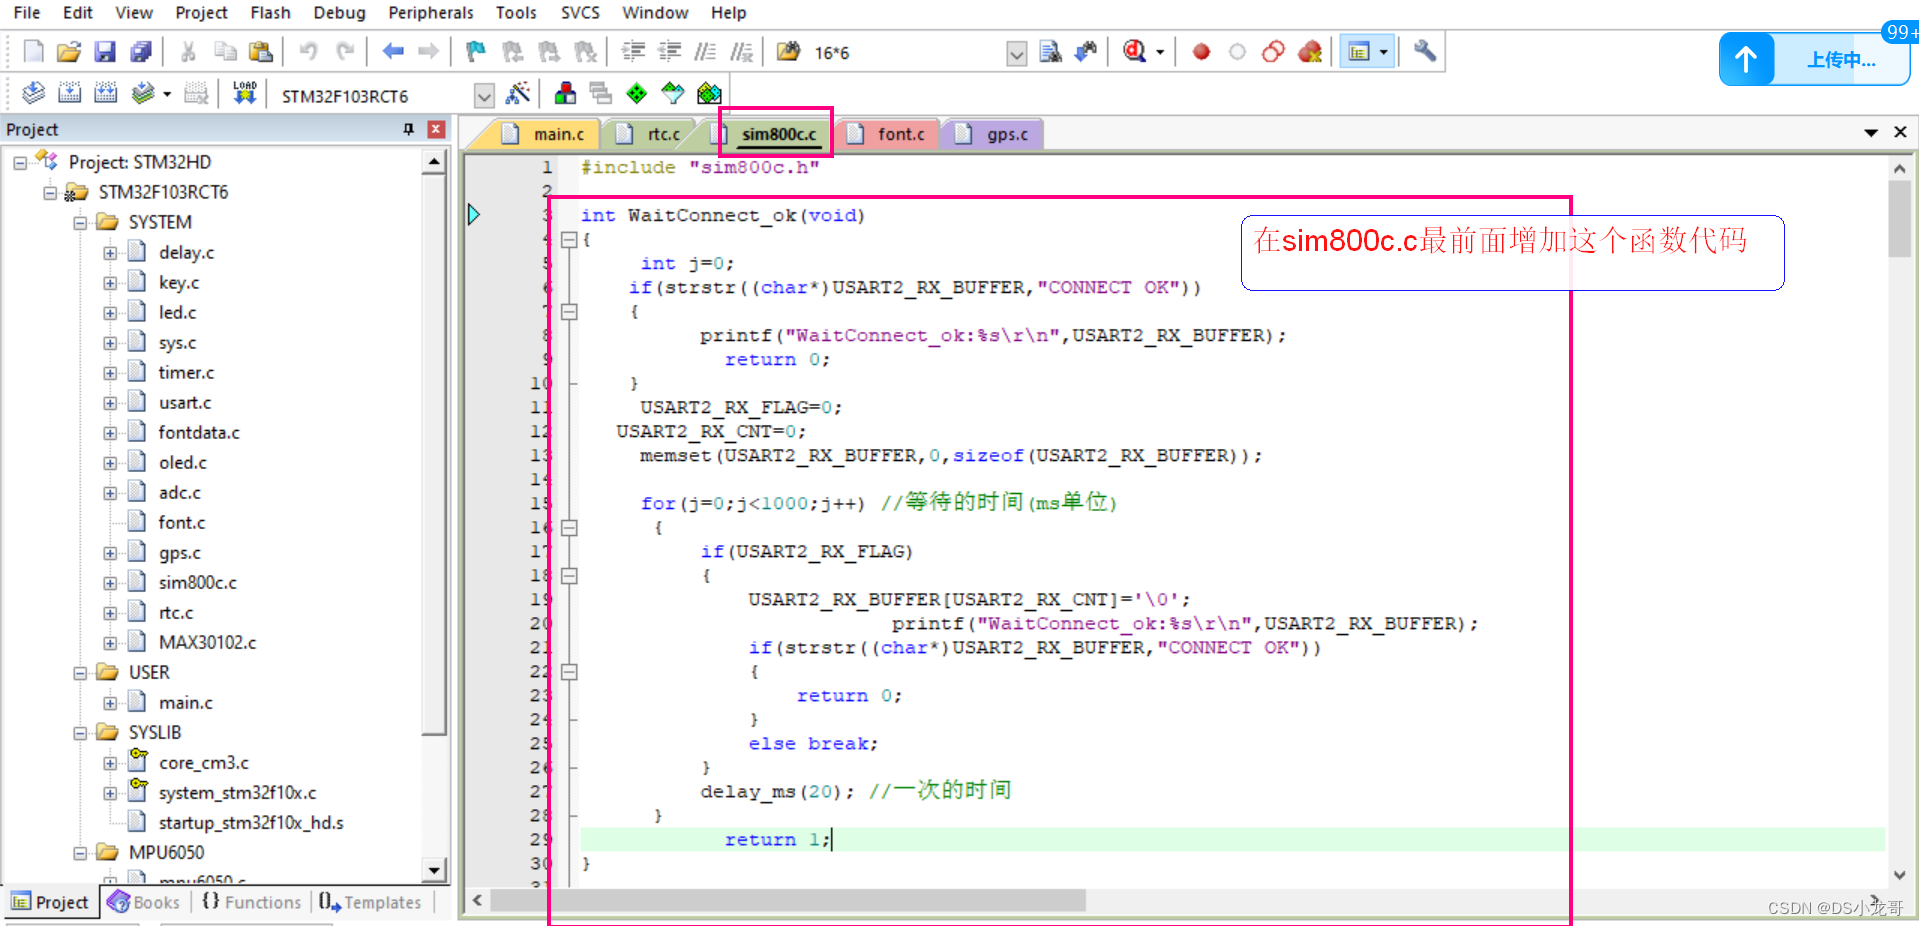Download to flash with LOAD icon
Viewport: 1919px width, 926px height.
point(245,94)
